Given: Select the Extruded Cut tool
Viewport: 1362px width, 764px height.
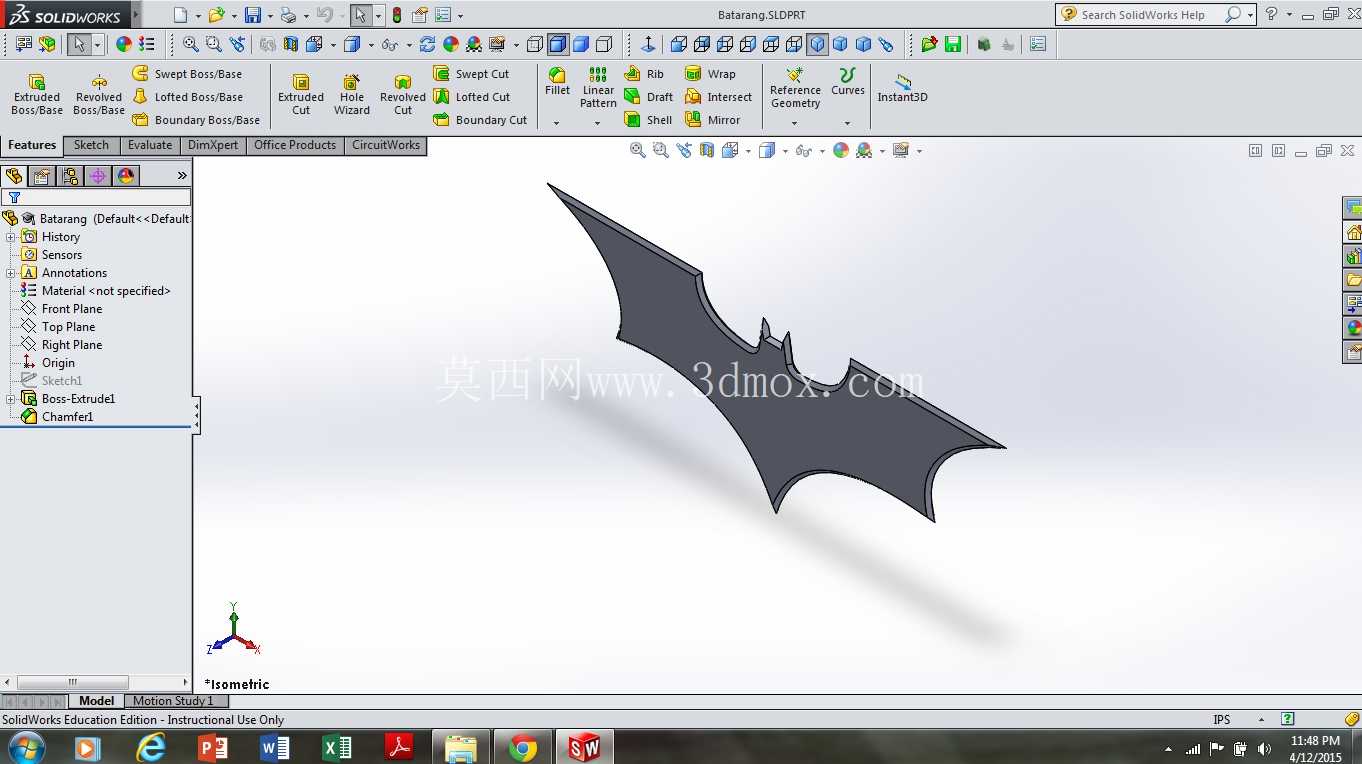Looking at the screenshot, I should 301,94.
